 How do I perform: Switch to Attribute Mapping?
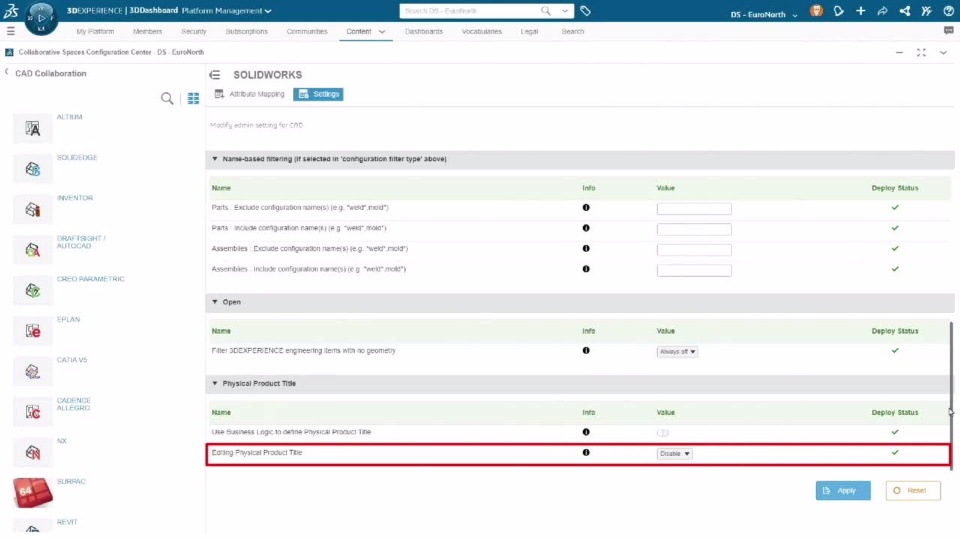(x=249, y=94)
